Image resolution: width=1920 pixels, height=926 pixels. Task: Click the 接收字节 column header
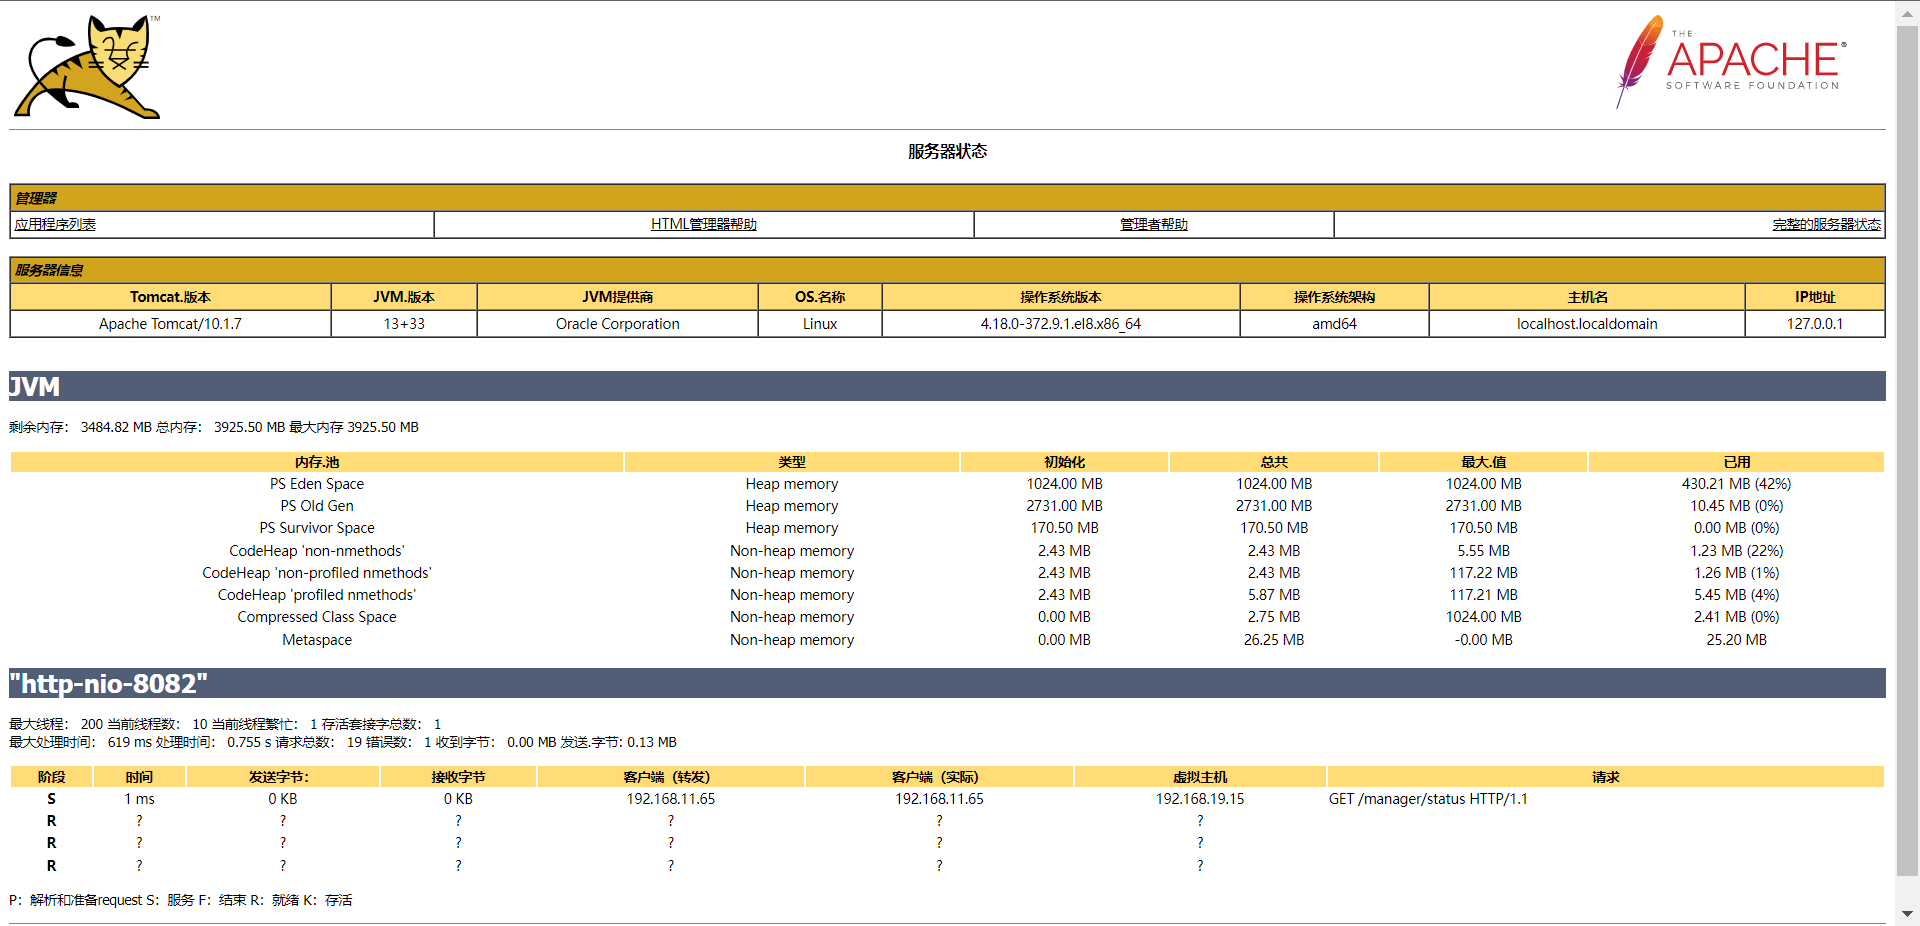pyautogui.click(x=459, y=777)
